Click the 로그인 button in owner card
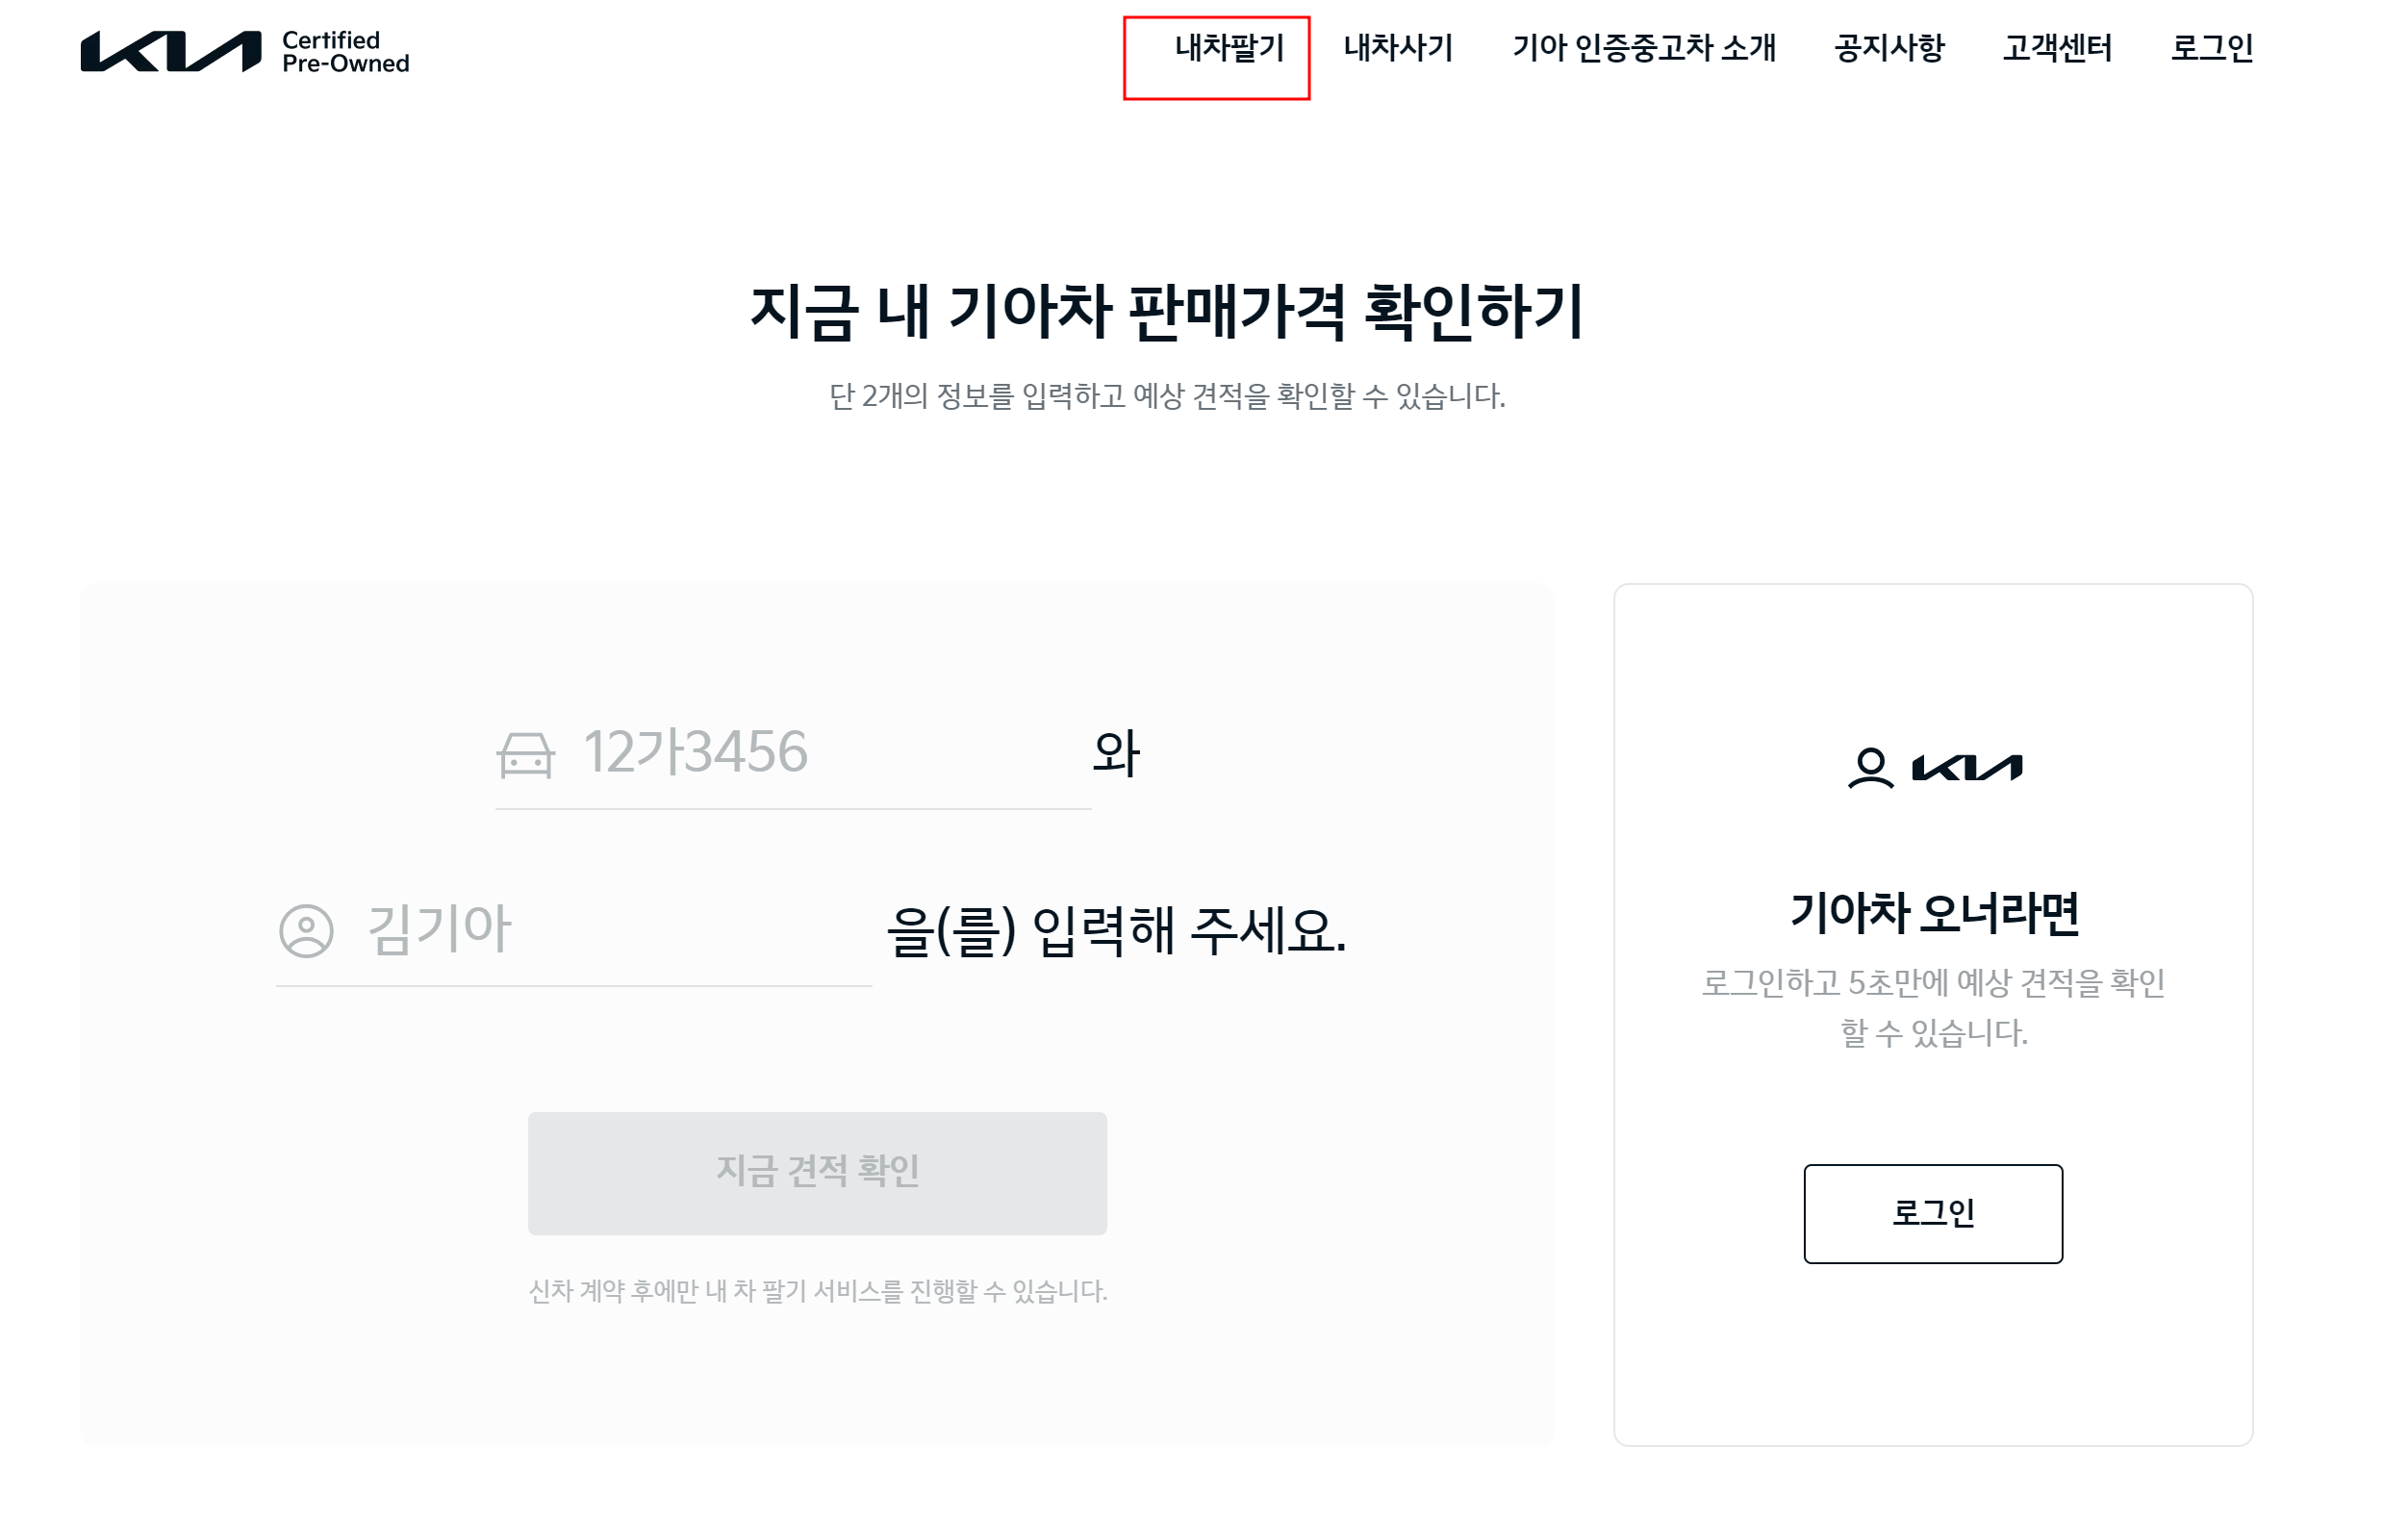 point(1934,1214)
